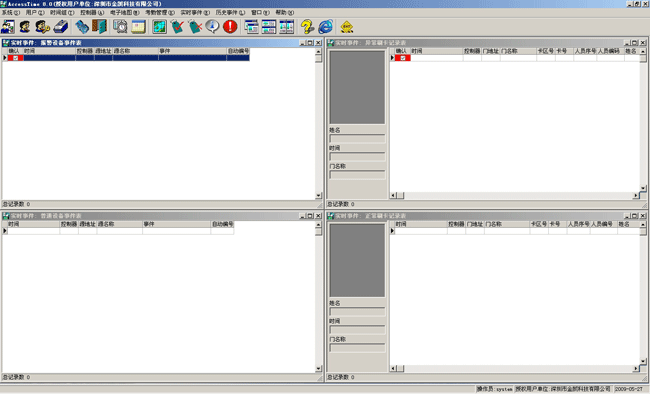Viewport: 650px width, 394px height.
Task: Click the card reader device toolbar icon
Action: coord(61,27)
